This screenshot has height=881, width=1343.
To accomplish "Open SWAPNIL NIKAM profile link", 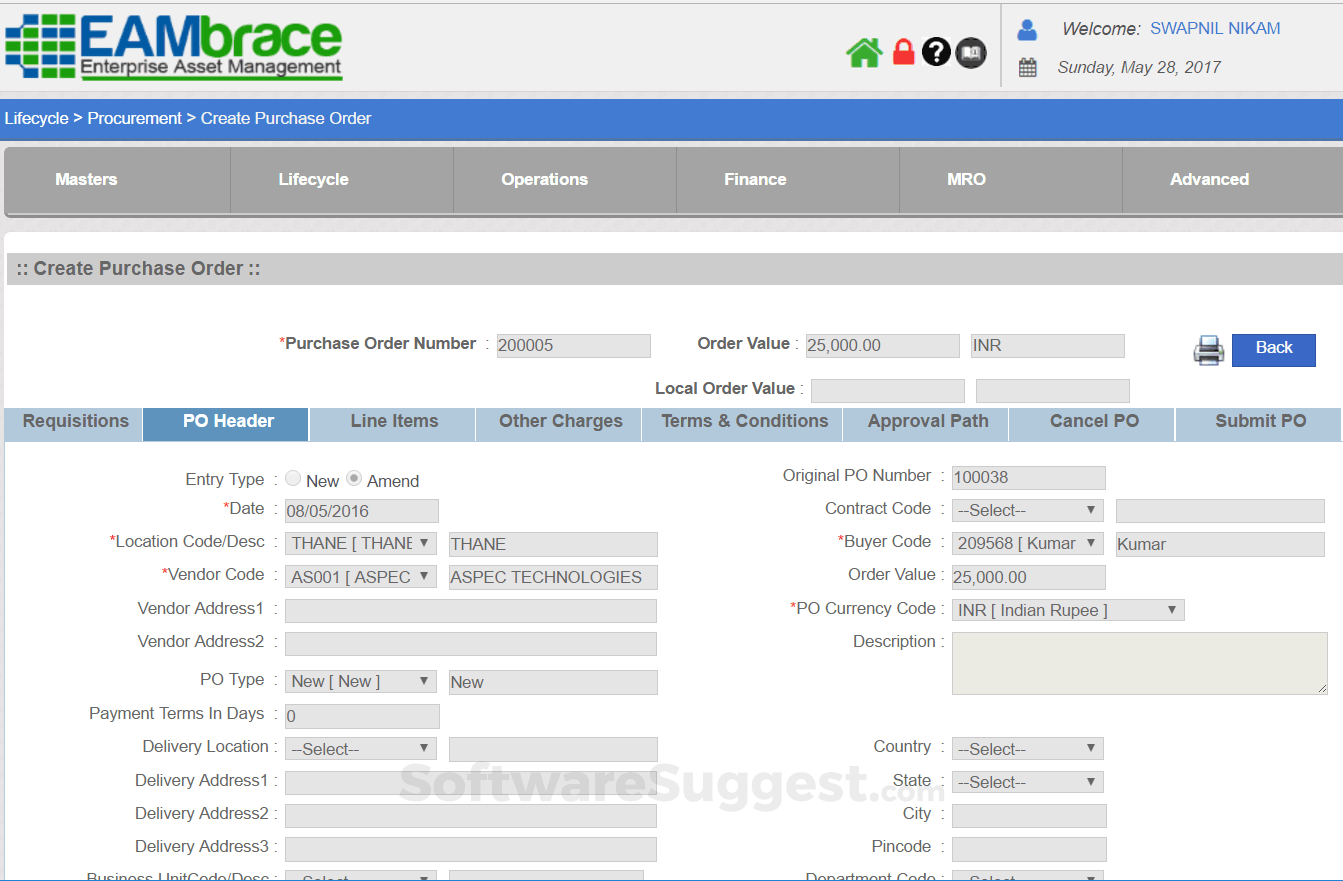I will [1214, 28].
